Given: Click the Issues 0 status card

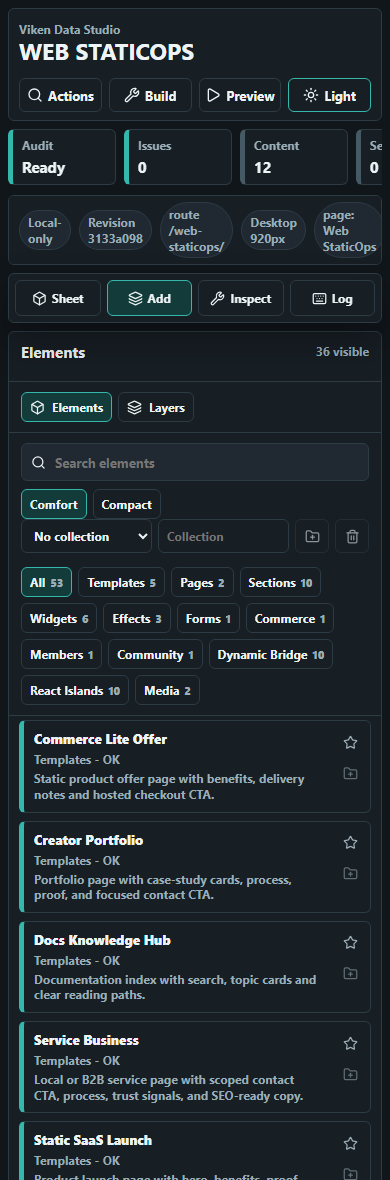Looking at the screenshot, I should tap(178, 157).
